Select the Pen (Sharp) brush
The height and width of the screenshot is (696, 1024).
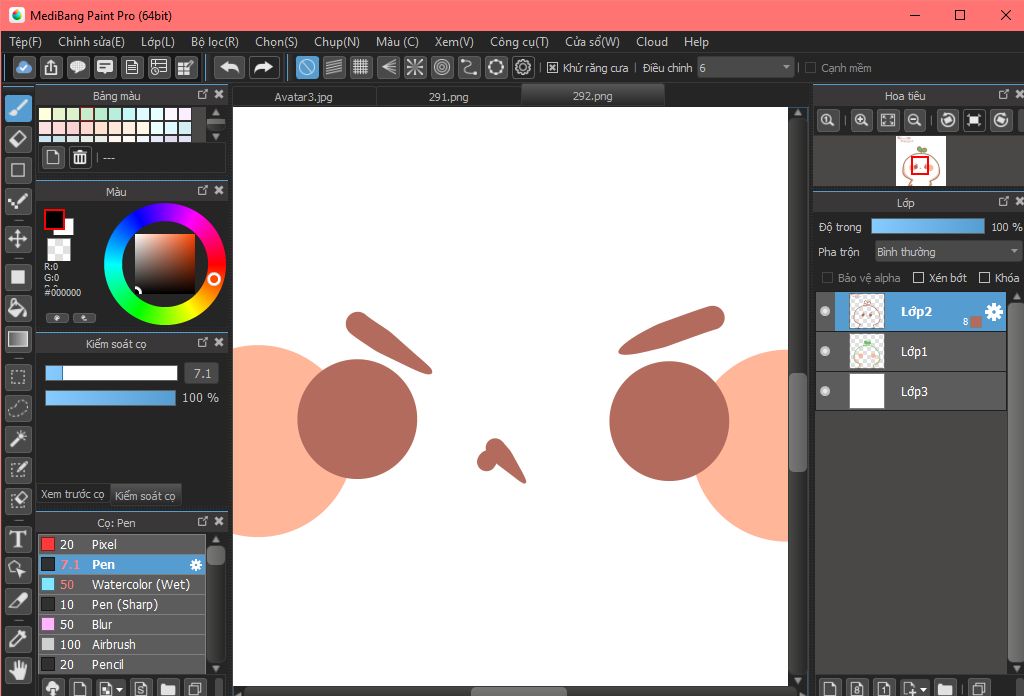coord(122,605)
